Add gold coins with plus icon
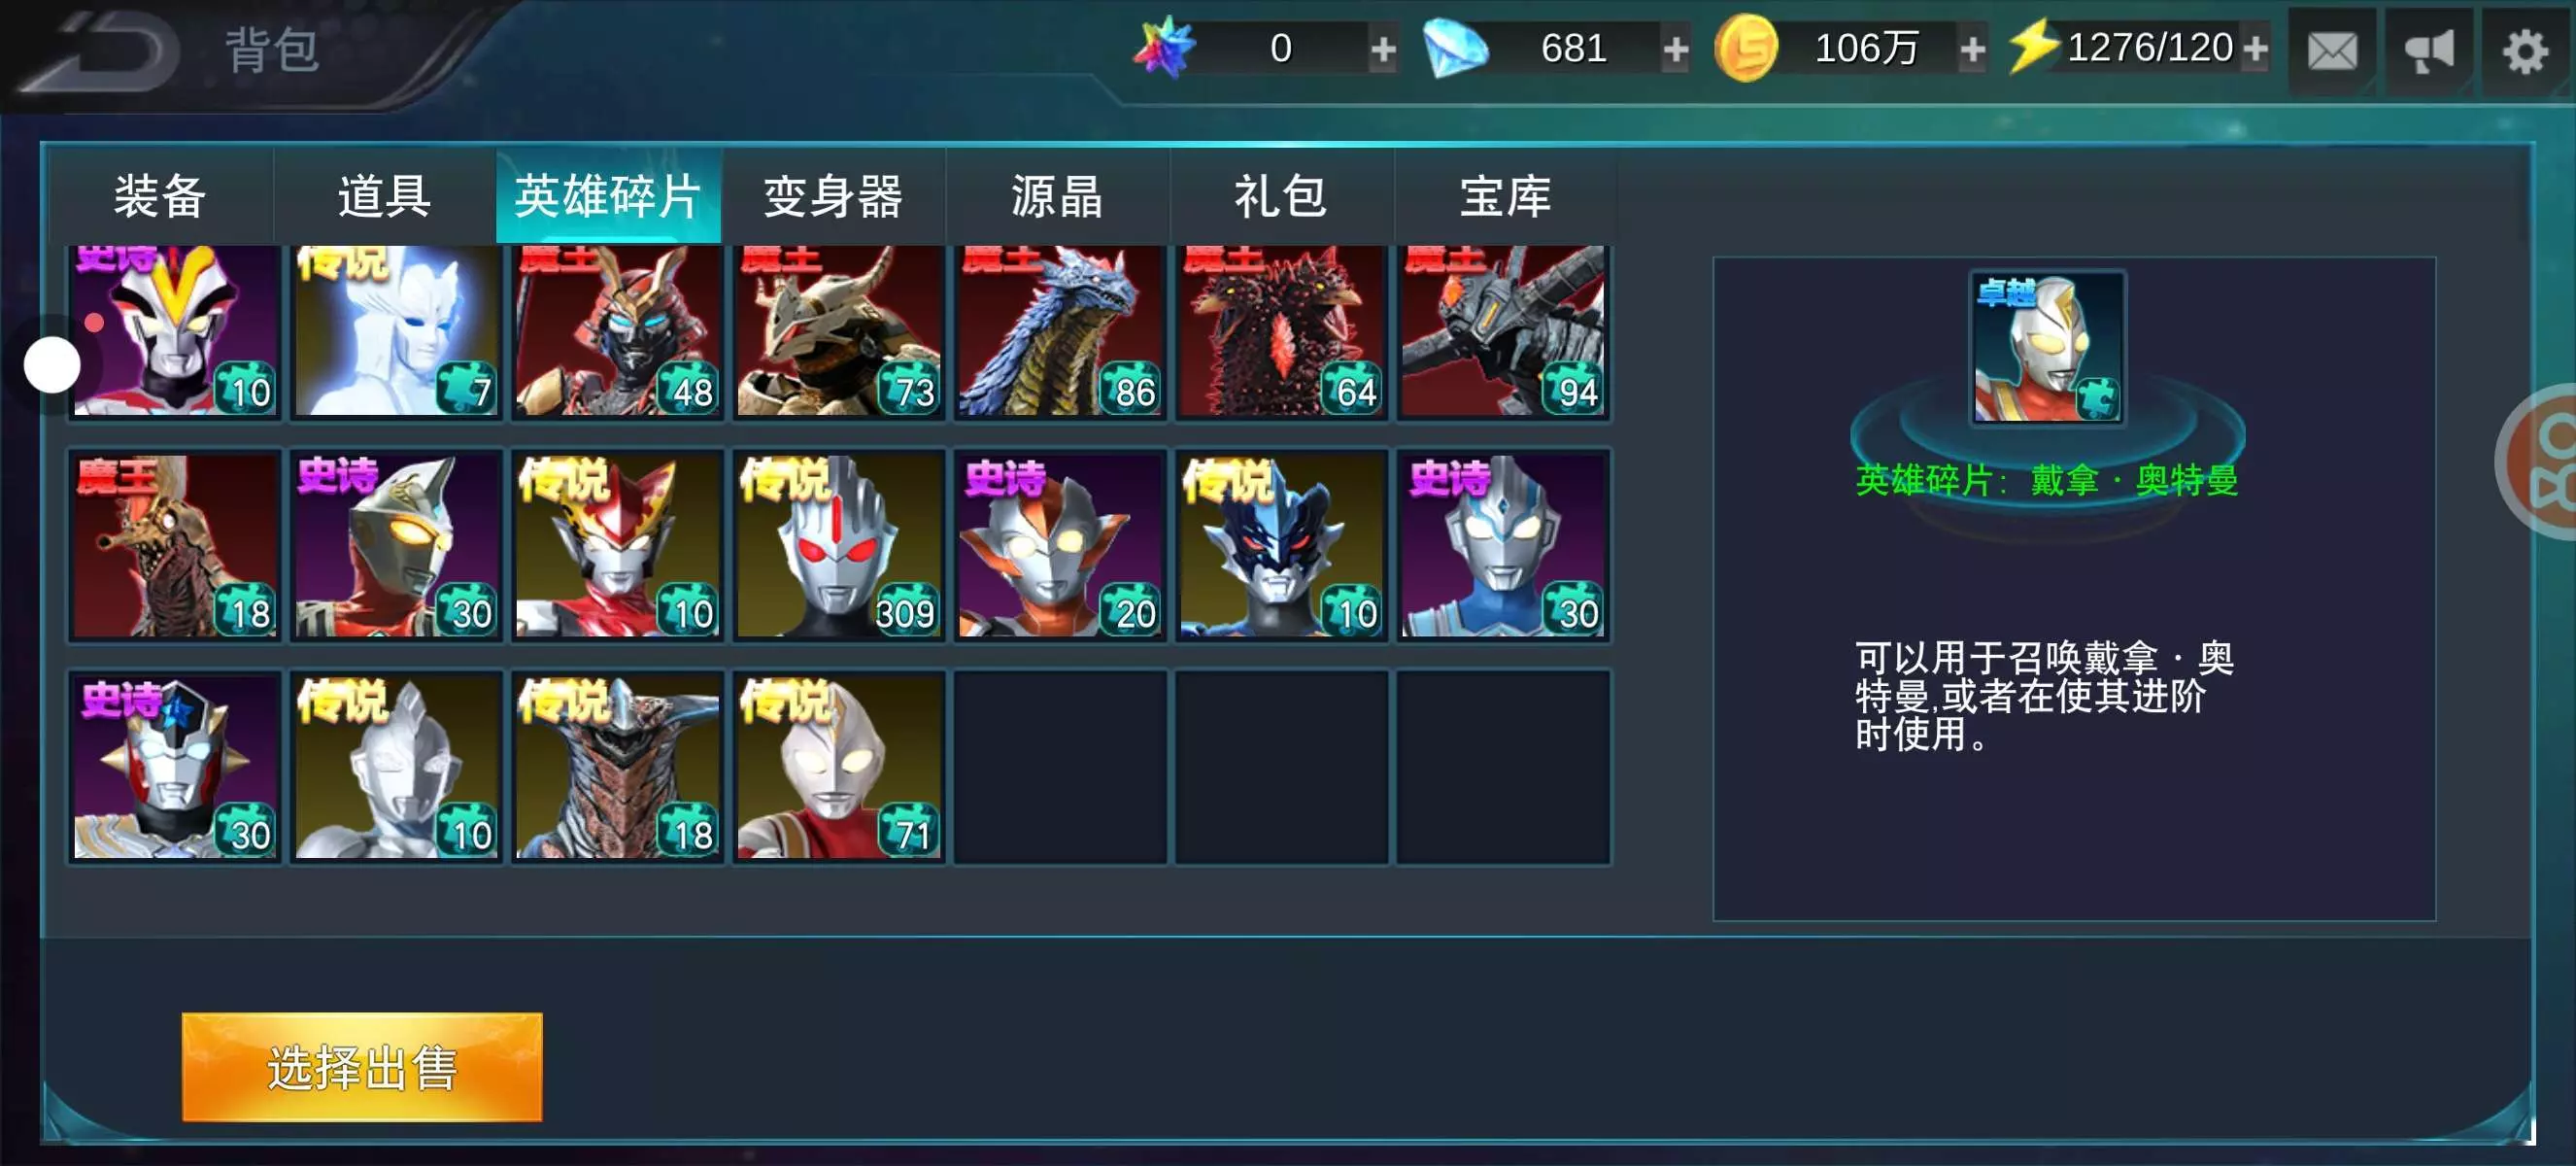Image resolution: width=2576 pixels, height=1166 pixels. 1972,48
